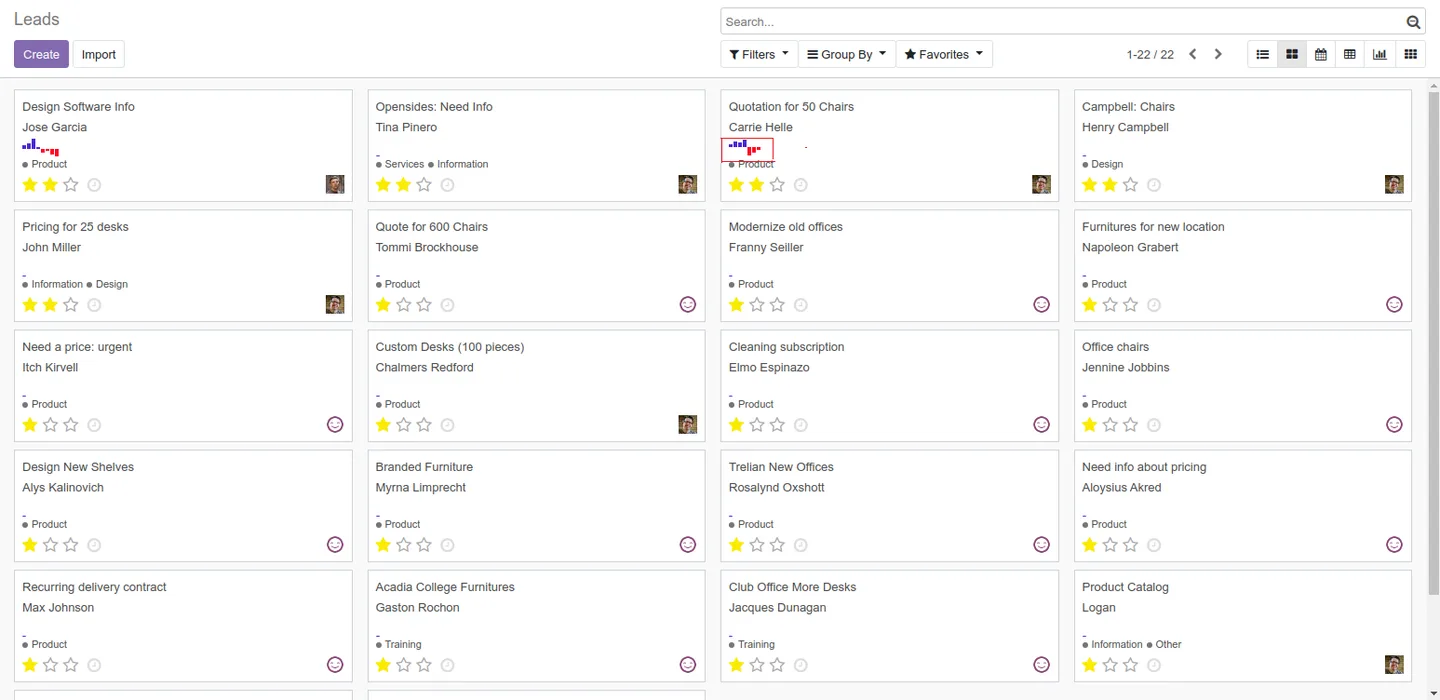Open the Group By dropdown
This screenshot has width=1440, height=700.
[x=847, y=54]
